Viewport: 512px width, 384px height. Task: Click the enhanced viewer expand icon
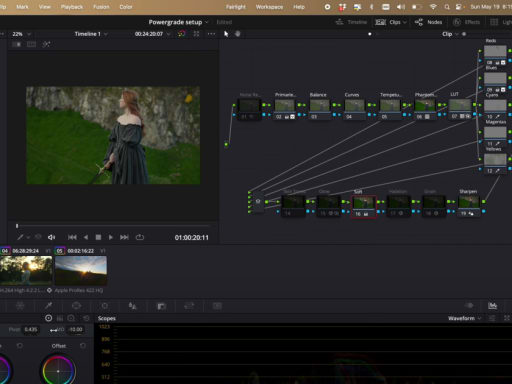196,34
